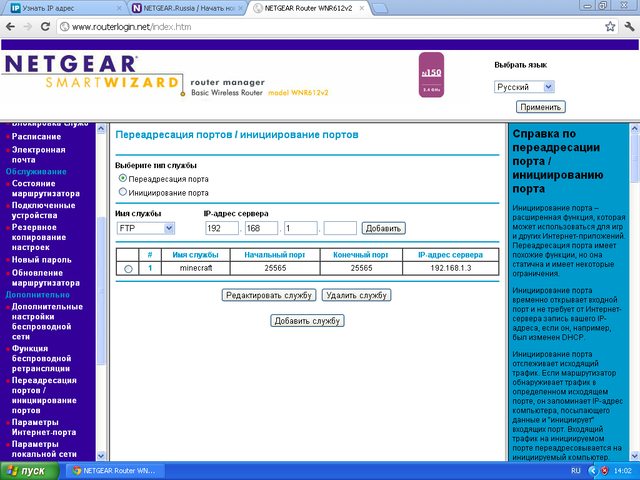Click the RU language indicator in the tray
The image size is (640, 480).
[x=576, y=471]
